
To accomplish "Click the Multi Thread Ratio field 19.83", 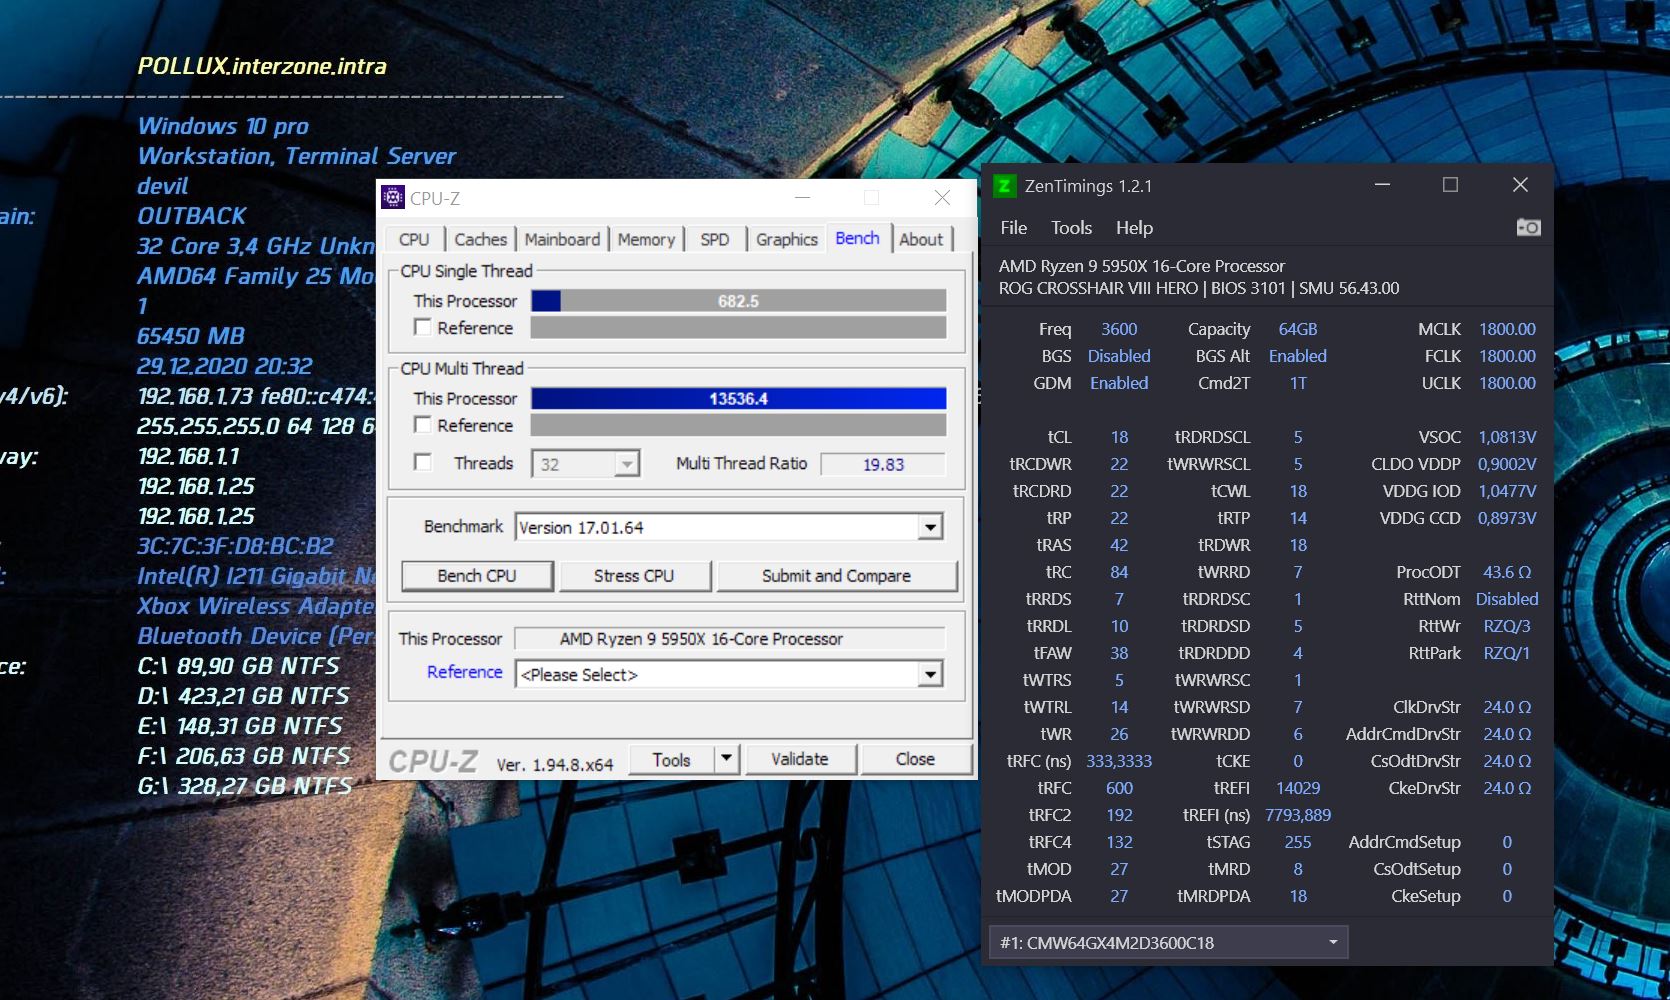I will pyautogui.click(x=883, y=464).
